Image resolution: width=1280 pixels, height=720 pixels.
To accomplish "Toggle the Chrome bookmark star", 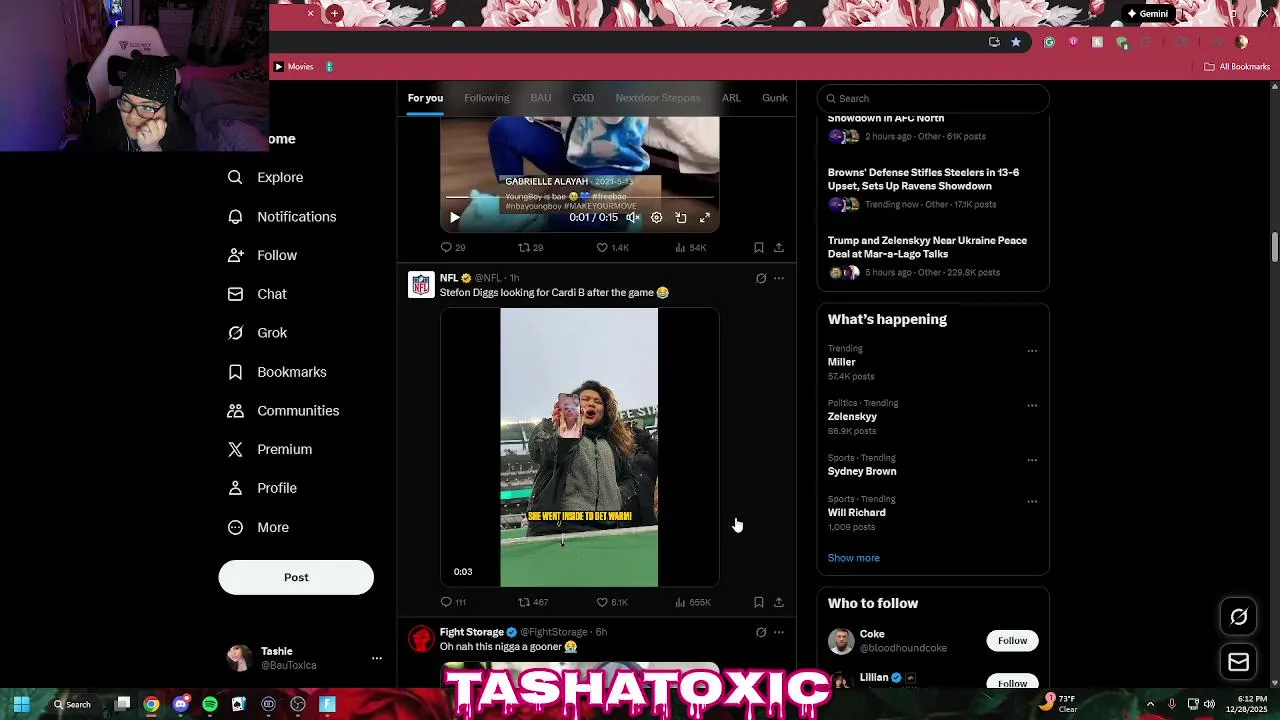I will point(1016,42).
